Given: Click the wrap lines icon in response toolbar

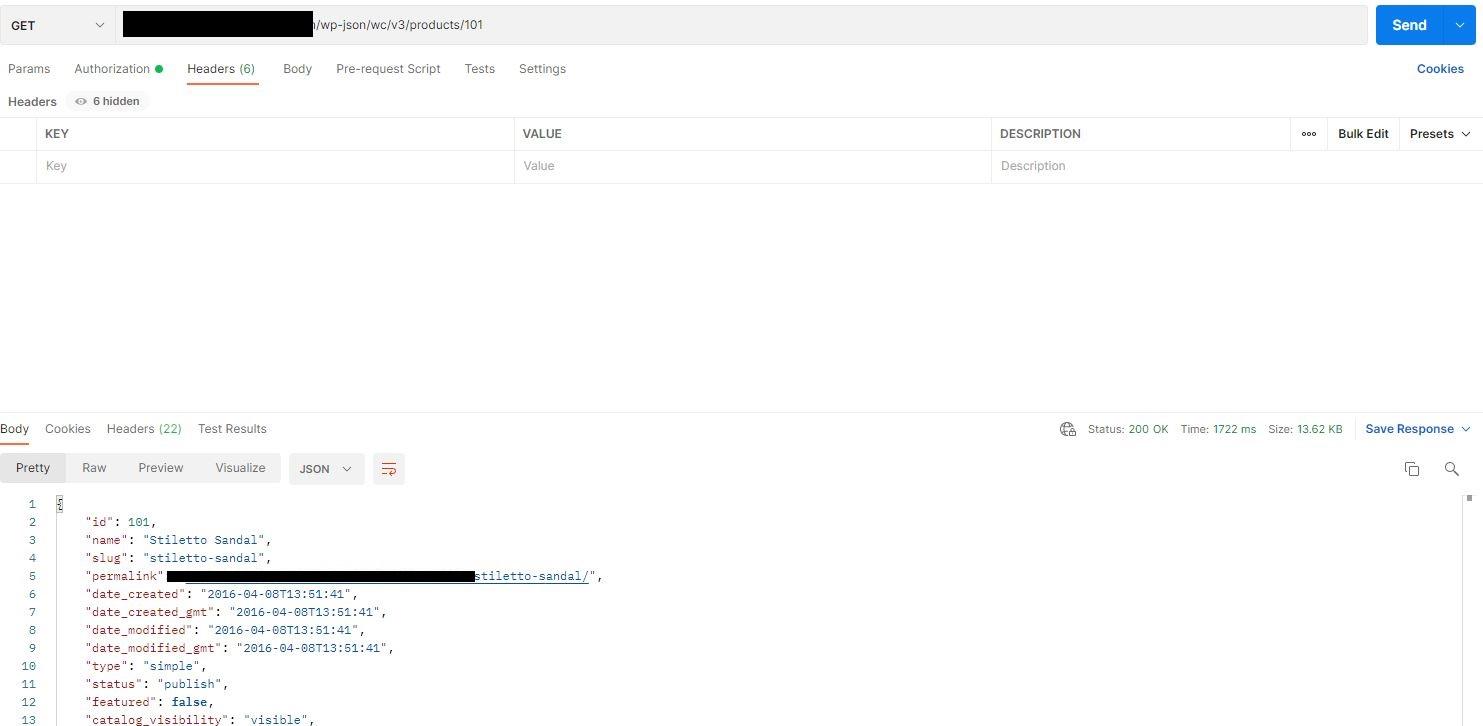Looking at the screenshot, I should point(389,469).
